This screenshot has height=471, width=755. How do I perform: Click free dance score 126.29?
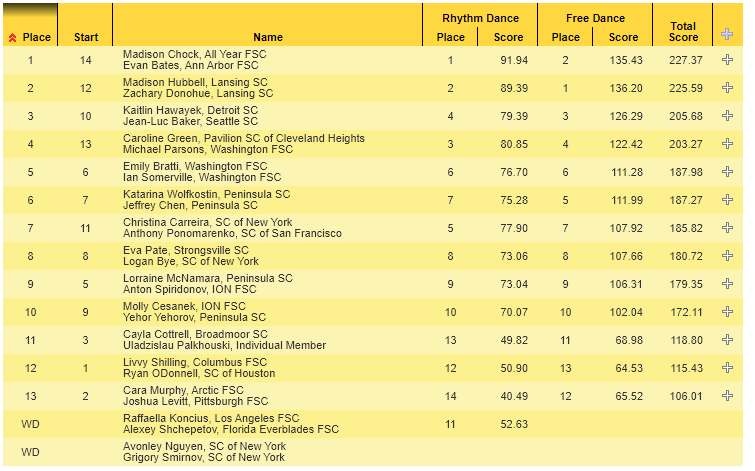tap(625, 116)
